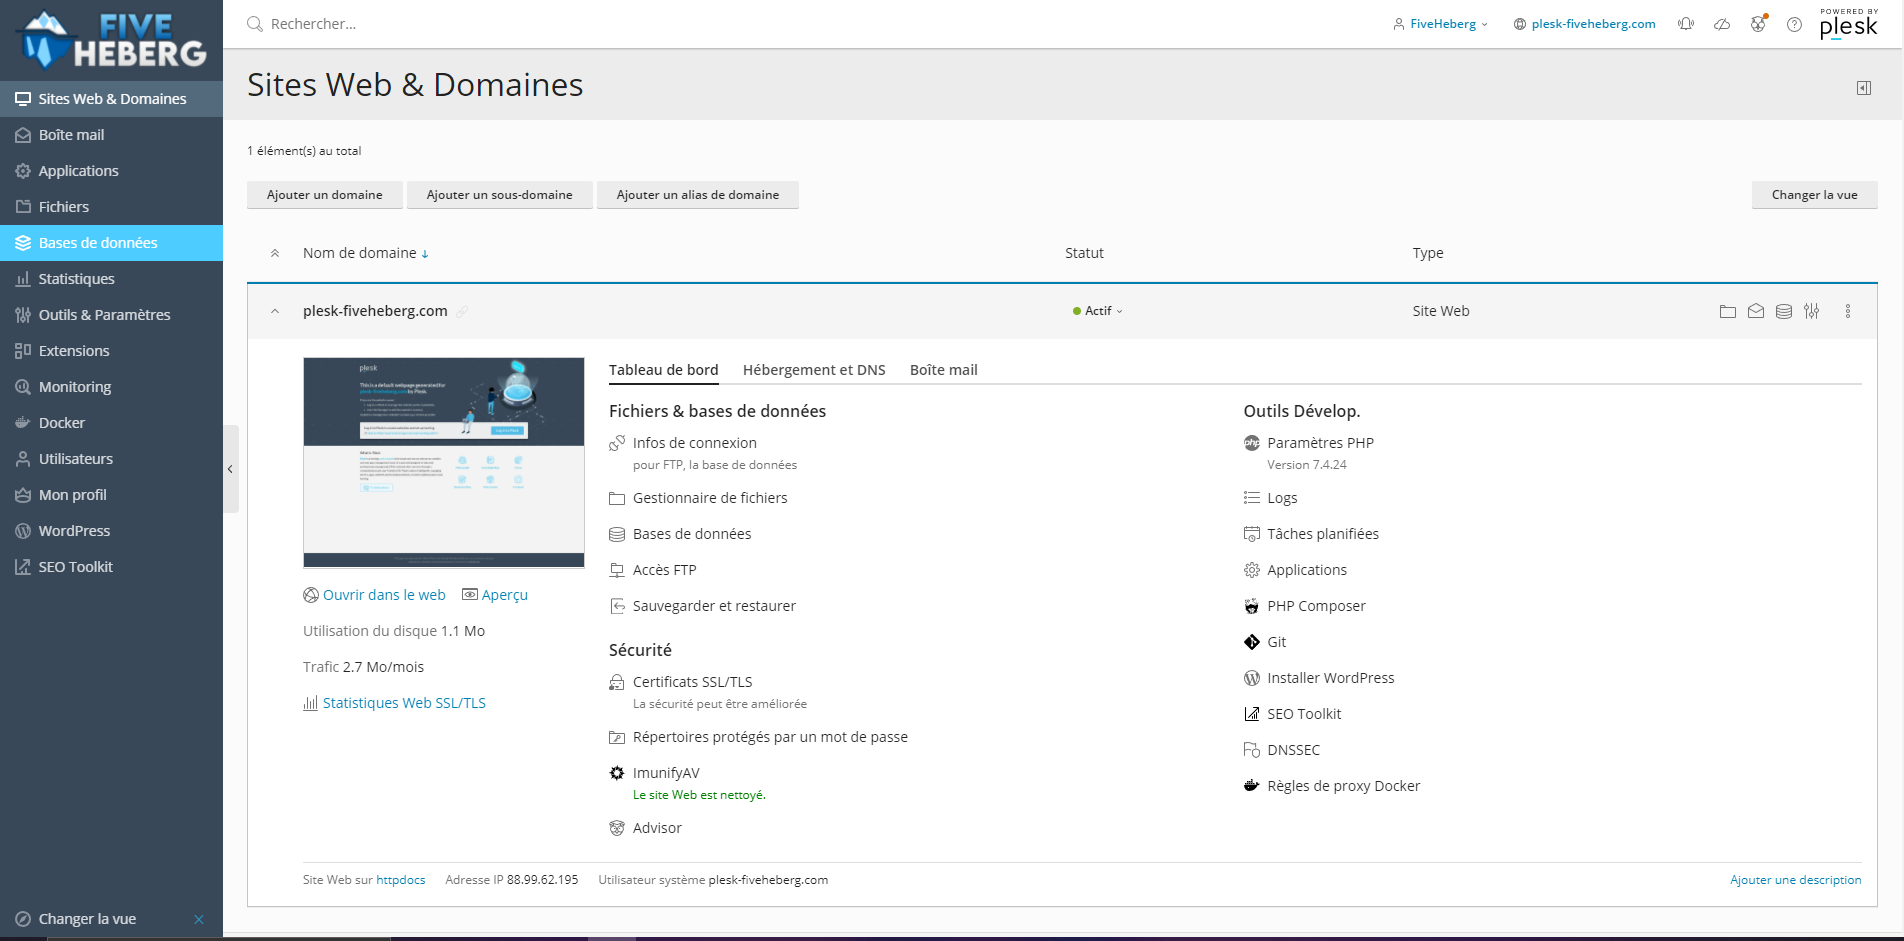Open Extensions in the sidebar
This screenshot has height=941, width=1904.
[x=111, y=351]
